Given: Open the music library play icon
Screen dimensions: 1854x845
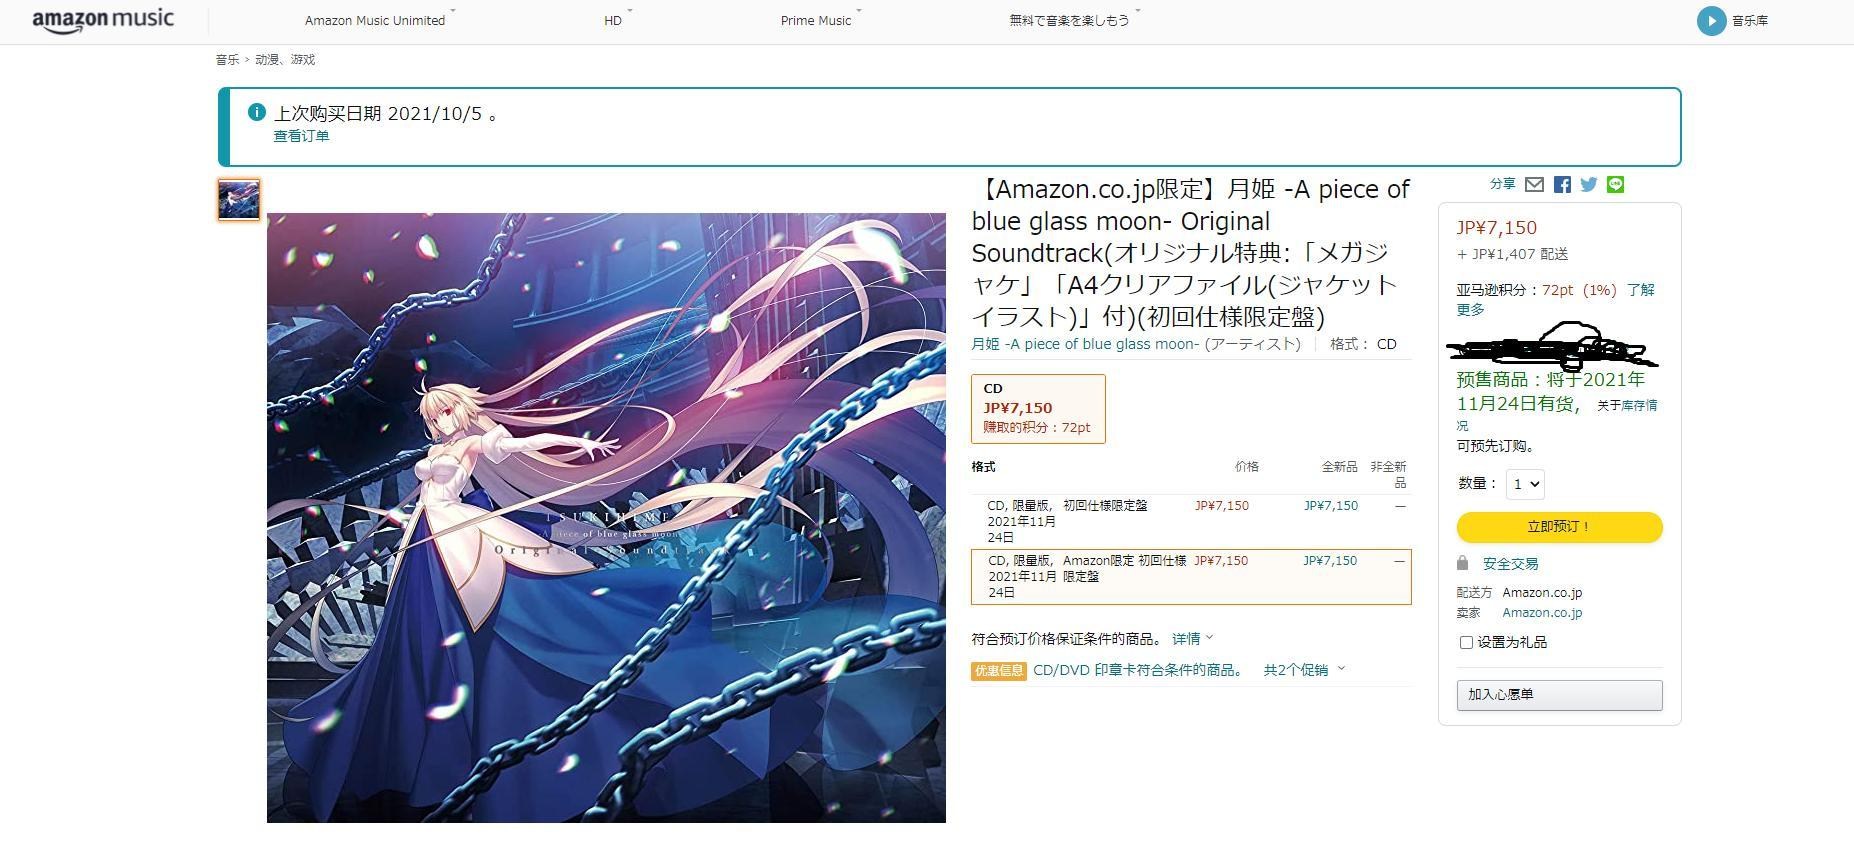Looking at the screenshot, I should tap(1711, 21).
